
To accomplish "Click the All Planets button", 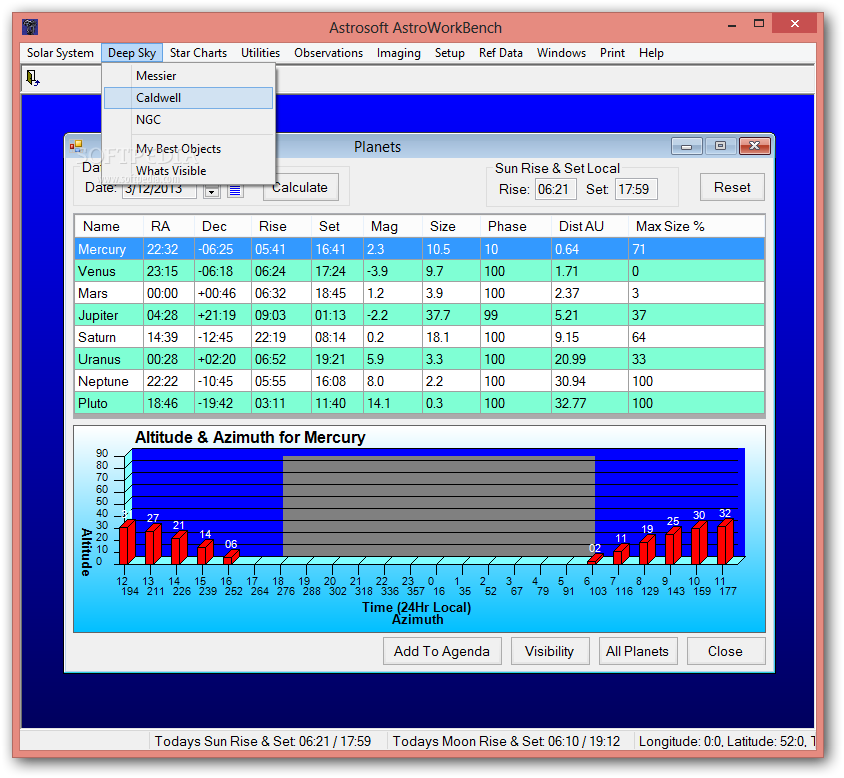I will (x=637, y=651).
